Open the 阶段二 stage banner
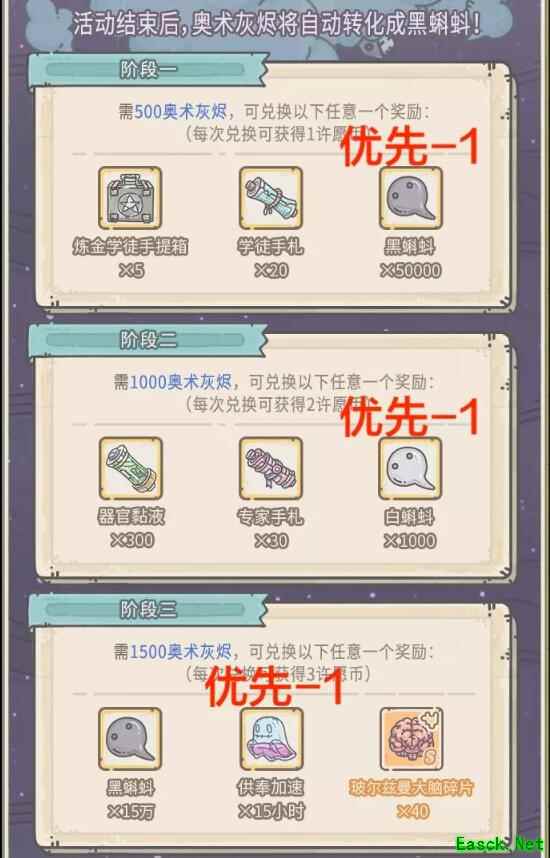Viewport: 550px width, 858px height. (x=148, y=340)
